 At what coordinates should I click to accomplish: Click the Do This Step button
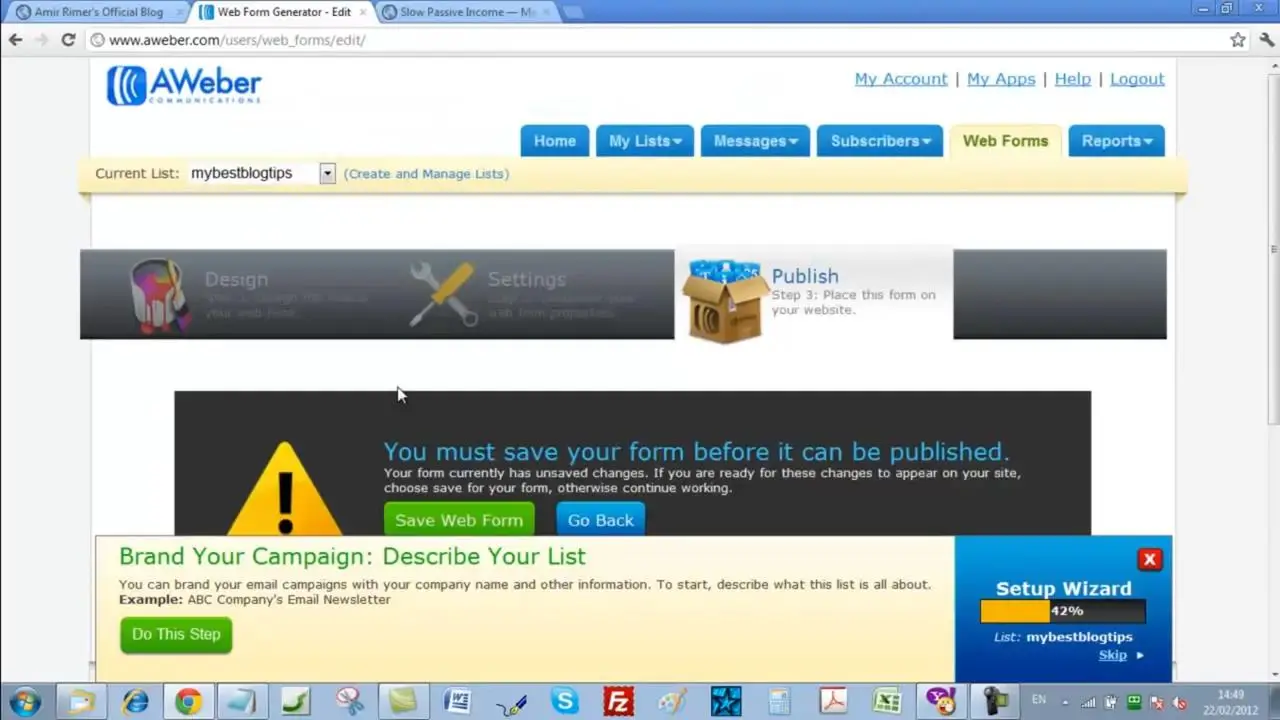(x=176, y=634)
